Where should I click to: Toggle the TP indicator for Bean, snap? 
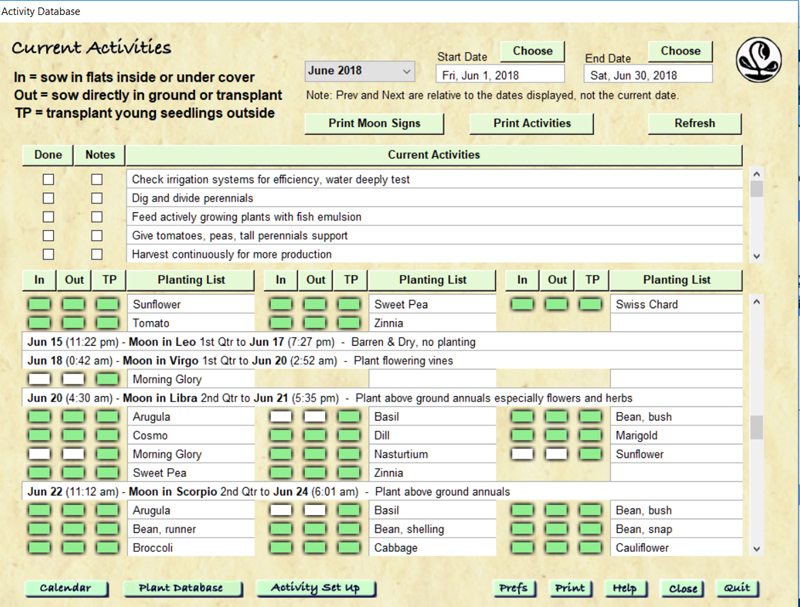point(590,529)
